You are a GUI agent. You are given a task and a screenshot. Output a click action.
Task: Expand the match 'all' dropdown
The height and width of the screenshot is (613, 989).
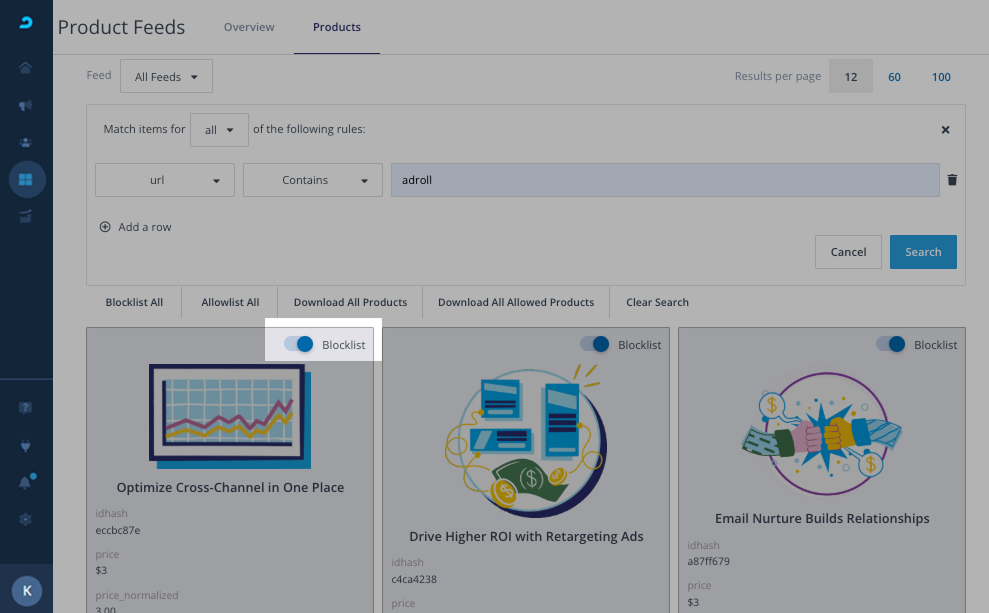click(219, 130)
